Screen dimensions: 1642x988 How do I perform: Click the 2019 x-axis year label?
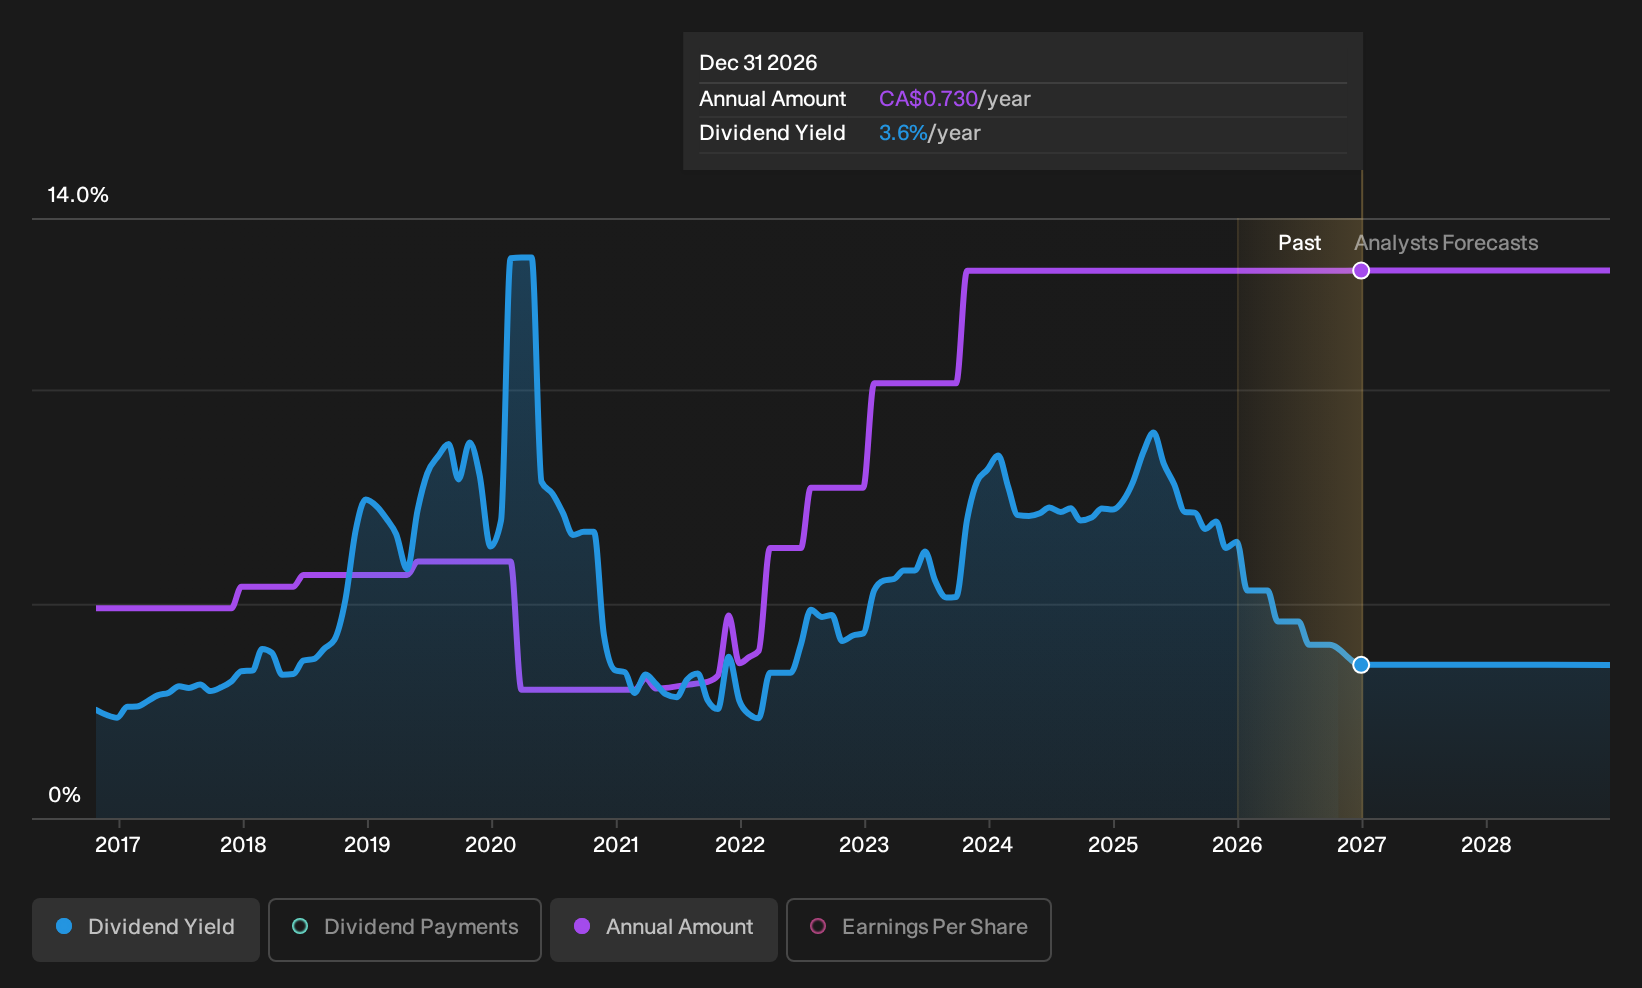pos(367,845)
